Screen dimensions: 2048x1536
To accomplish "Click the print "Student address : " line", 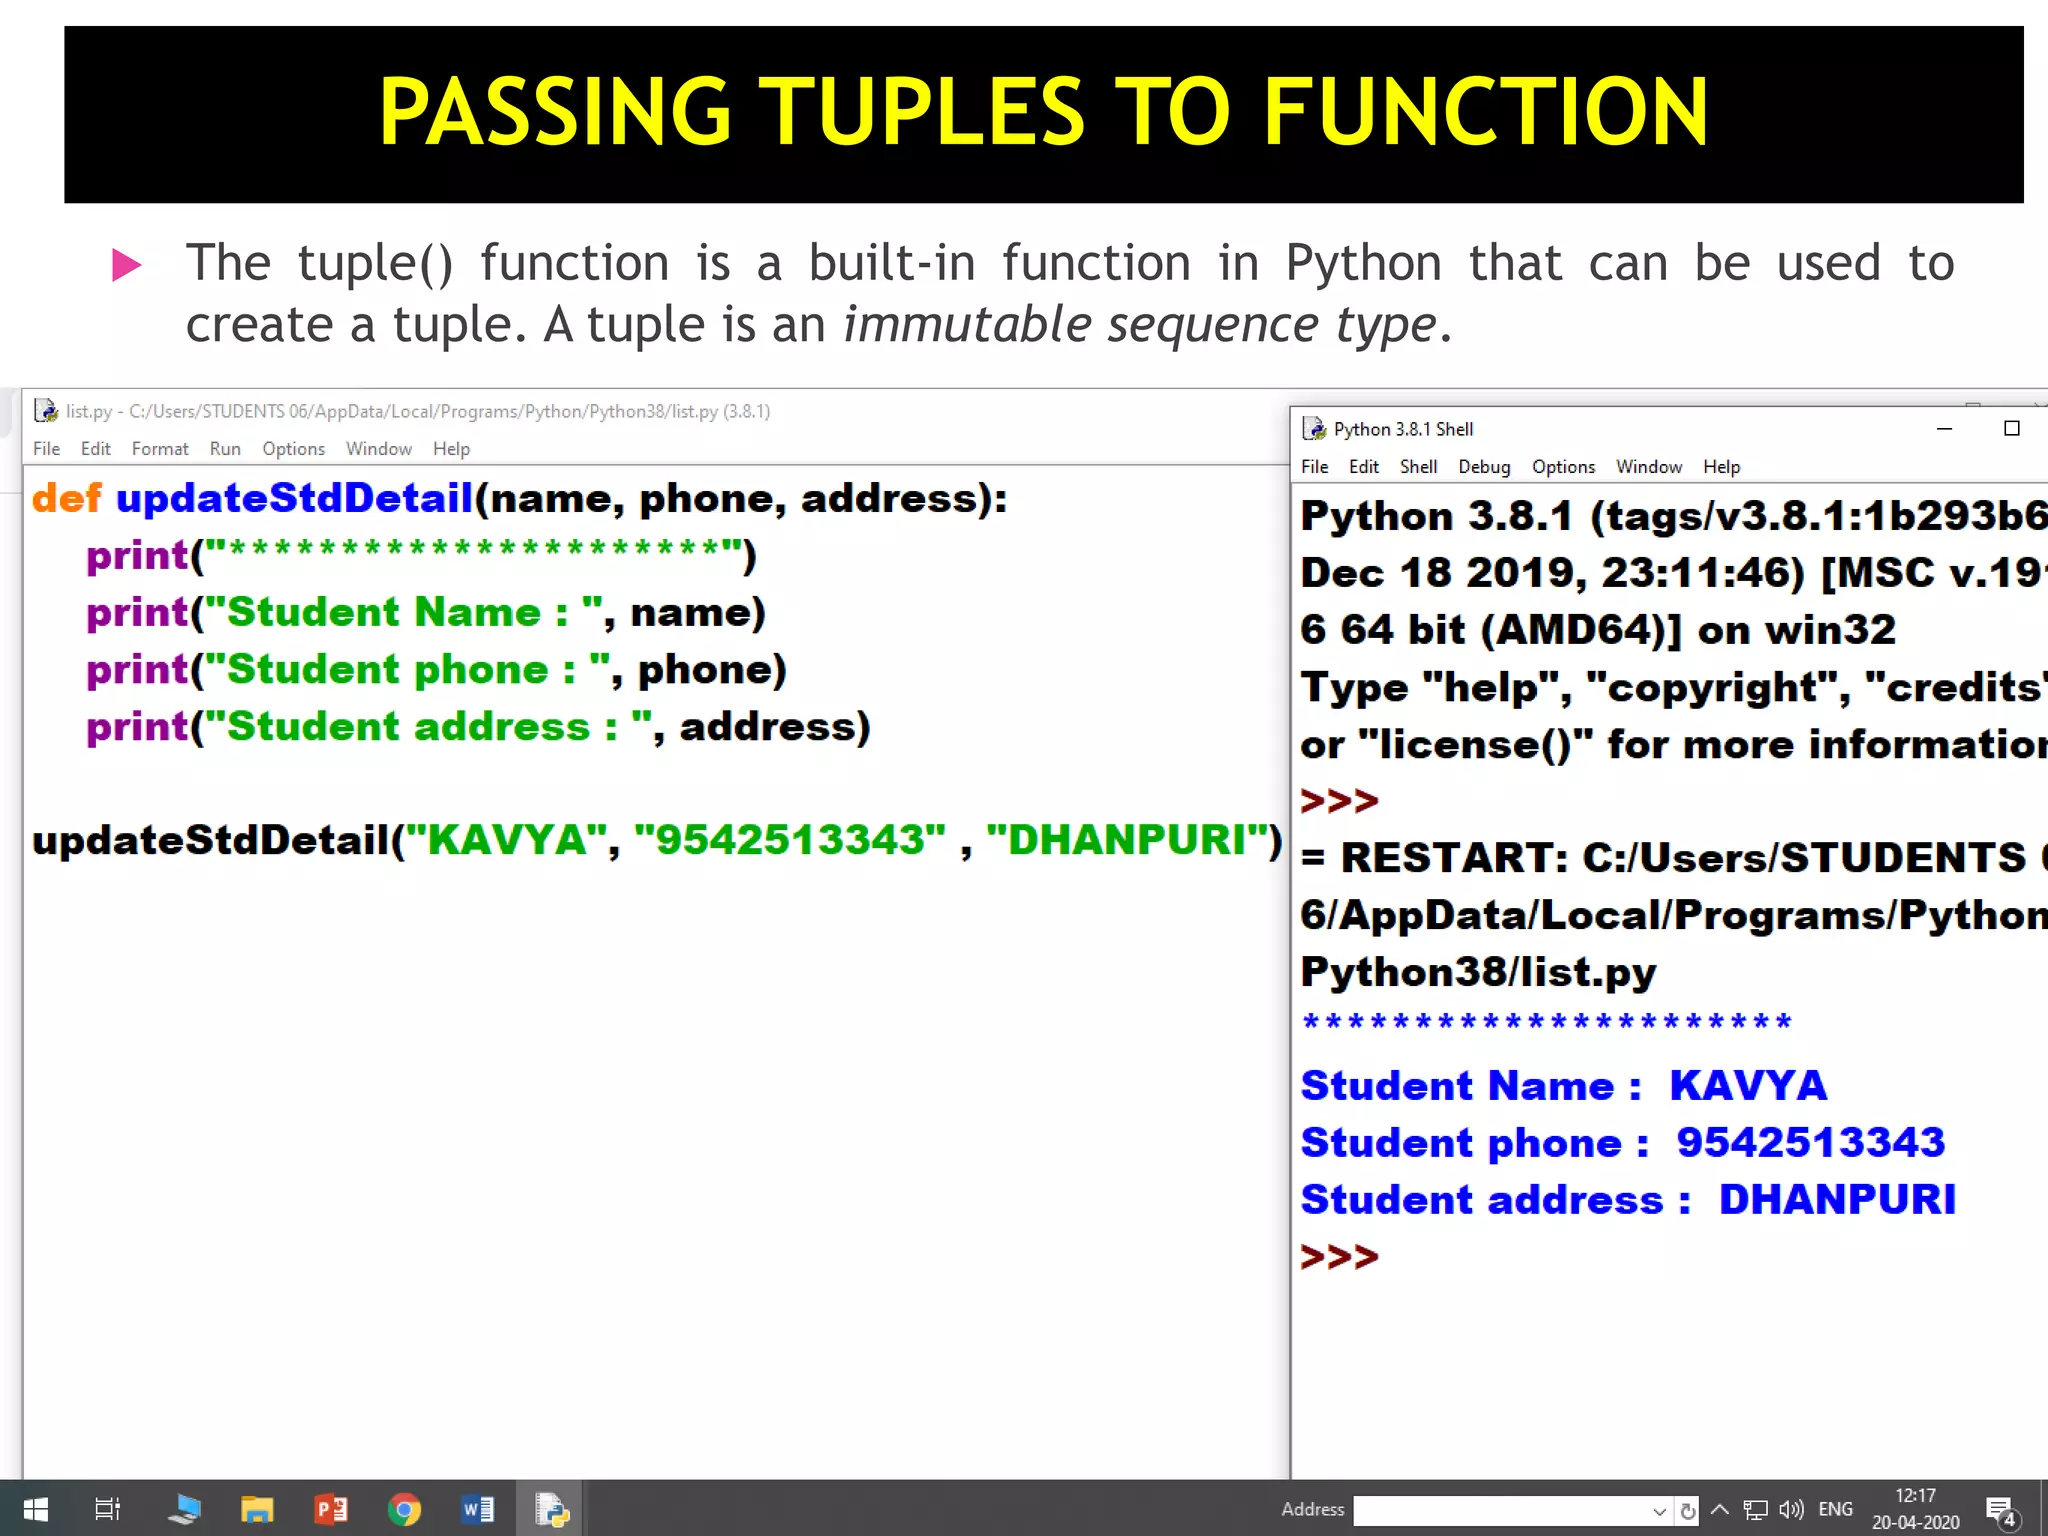I will pyautogui.click(x=479, y=726).
